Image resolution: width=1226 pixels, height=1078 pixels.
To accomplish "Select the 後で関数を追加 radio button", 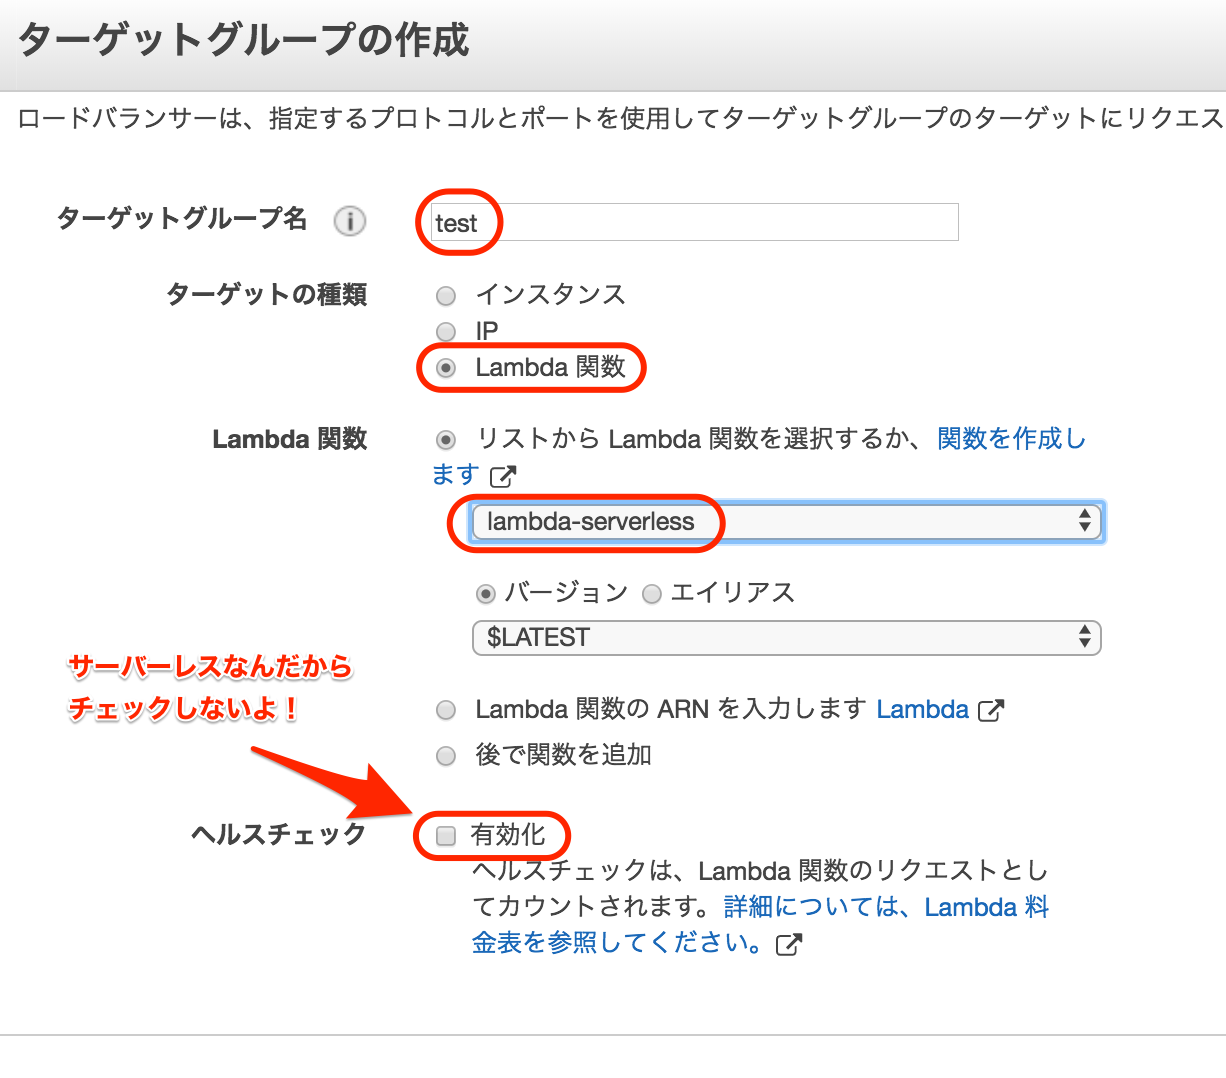I will [445, 755].
